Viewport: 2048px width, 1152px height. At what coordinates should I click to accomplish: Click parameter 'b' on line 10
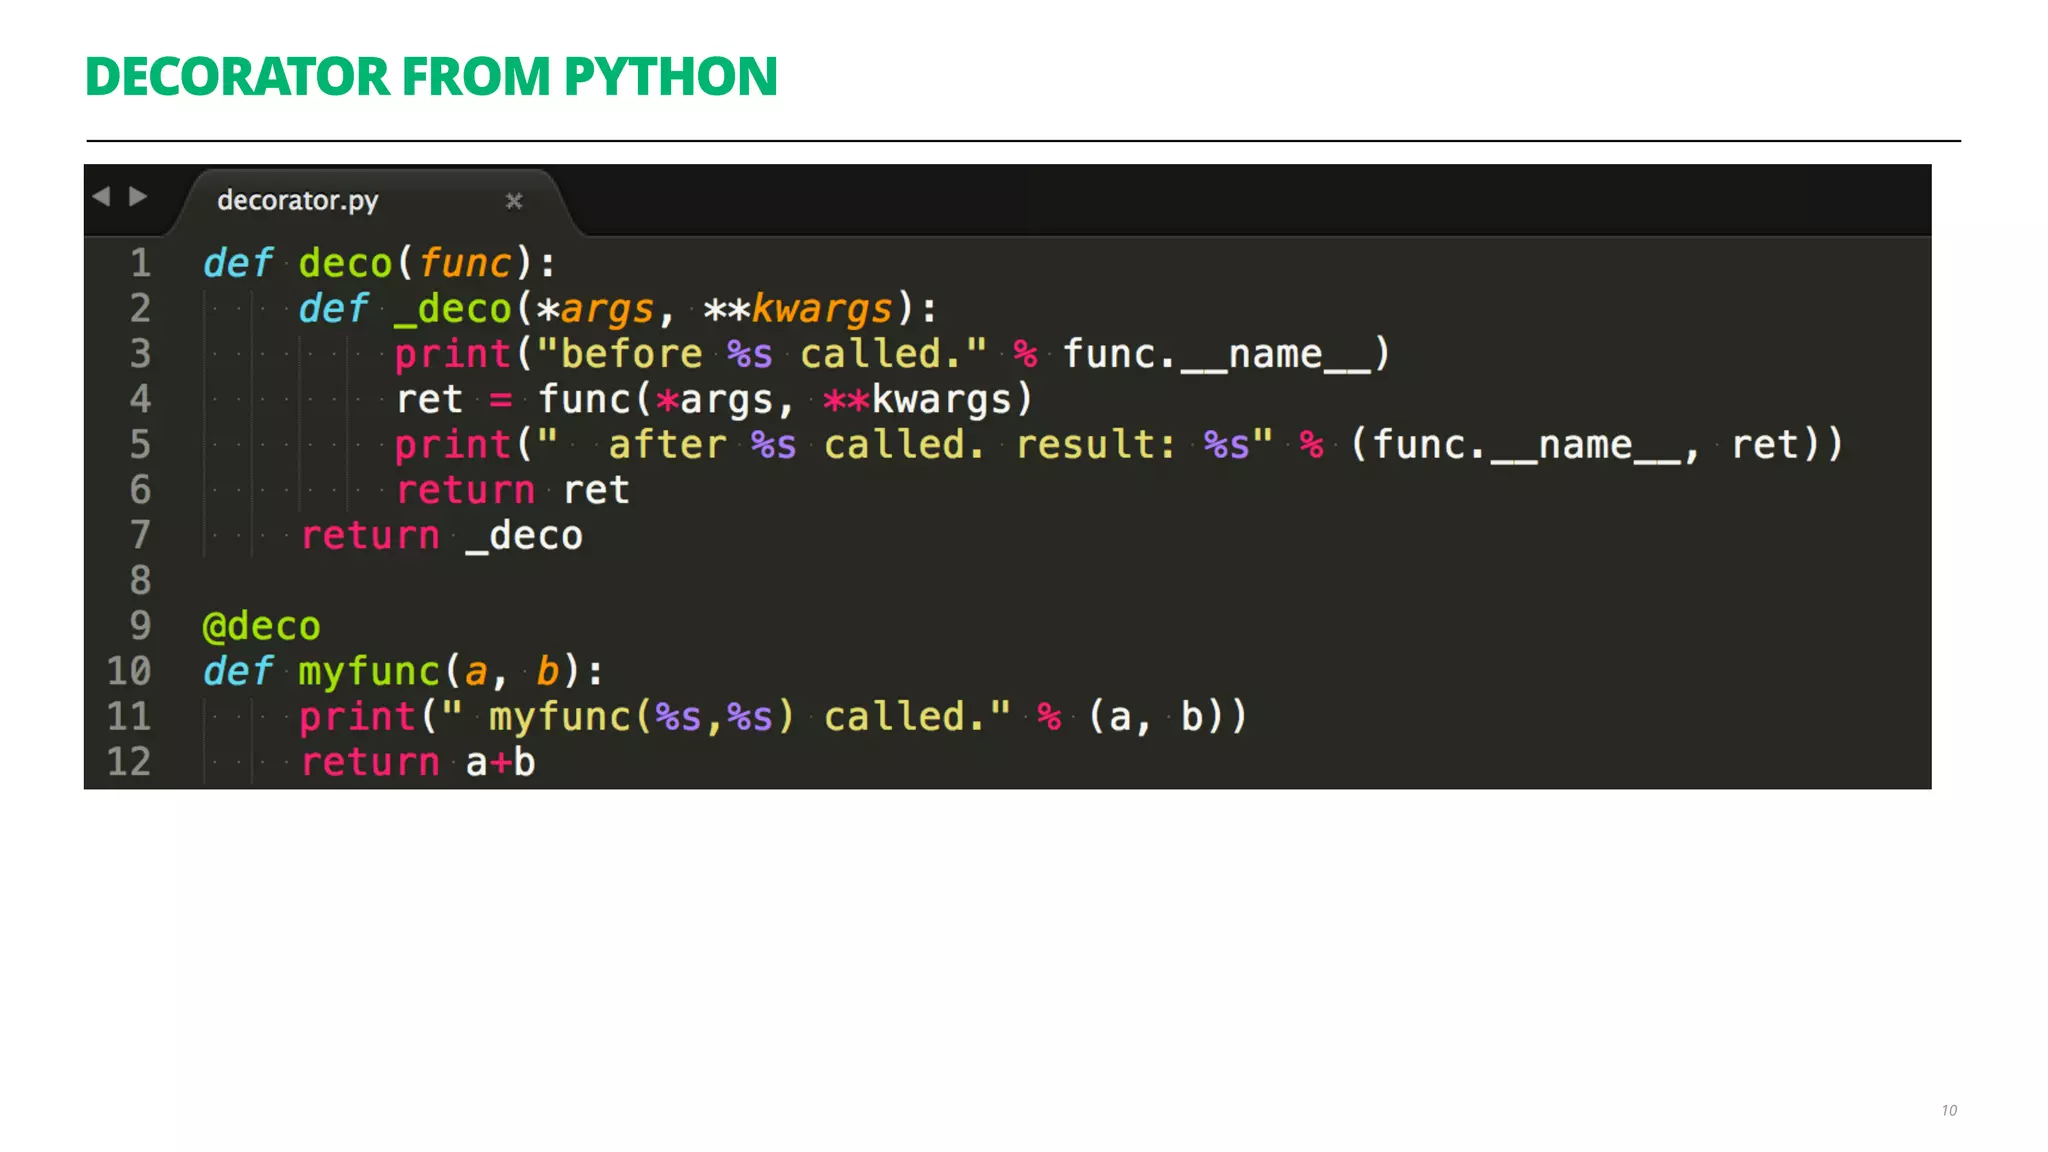[547, 672]
